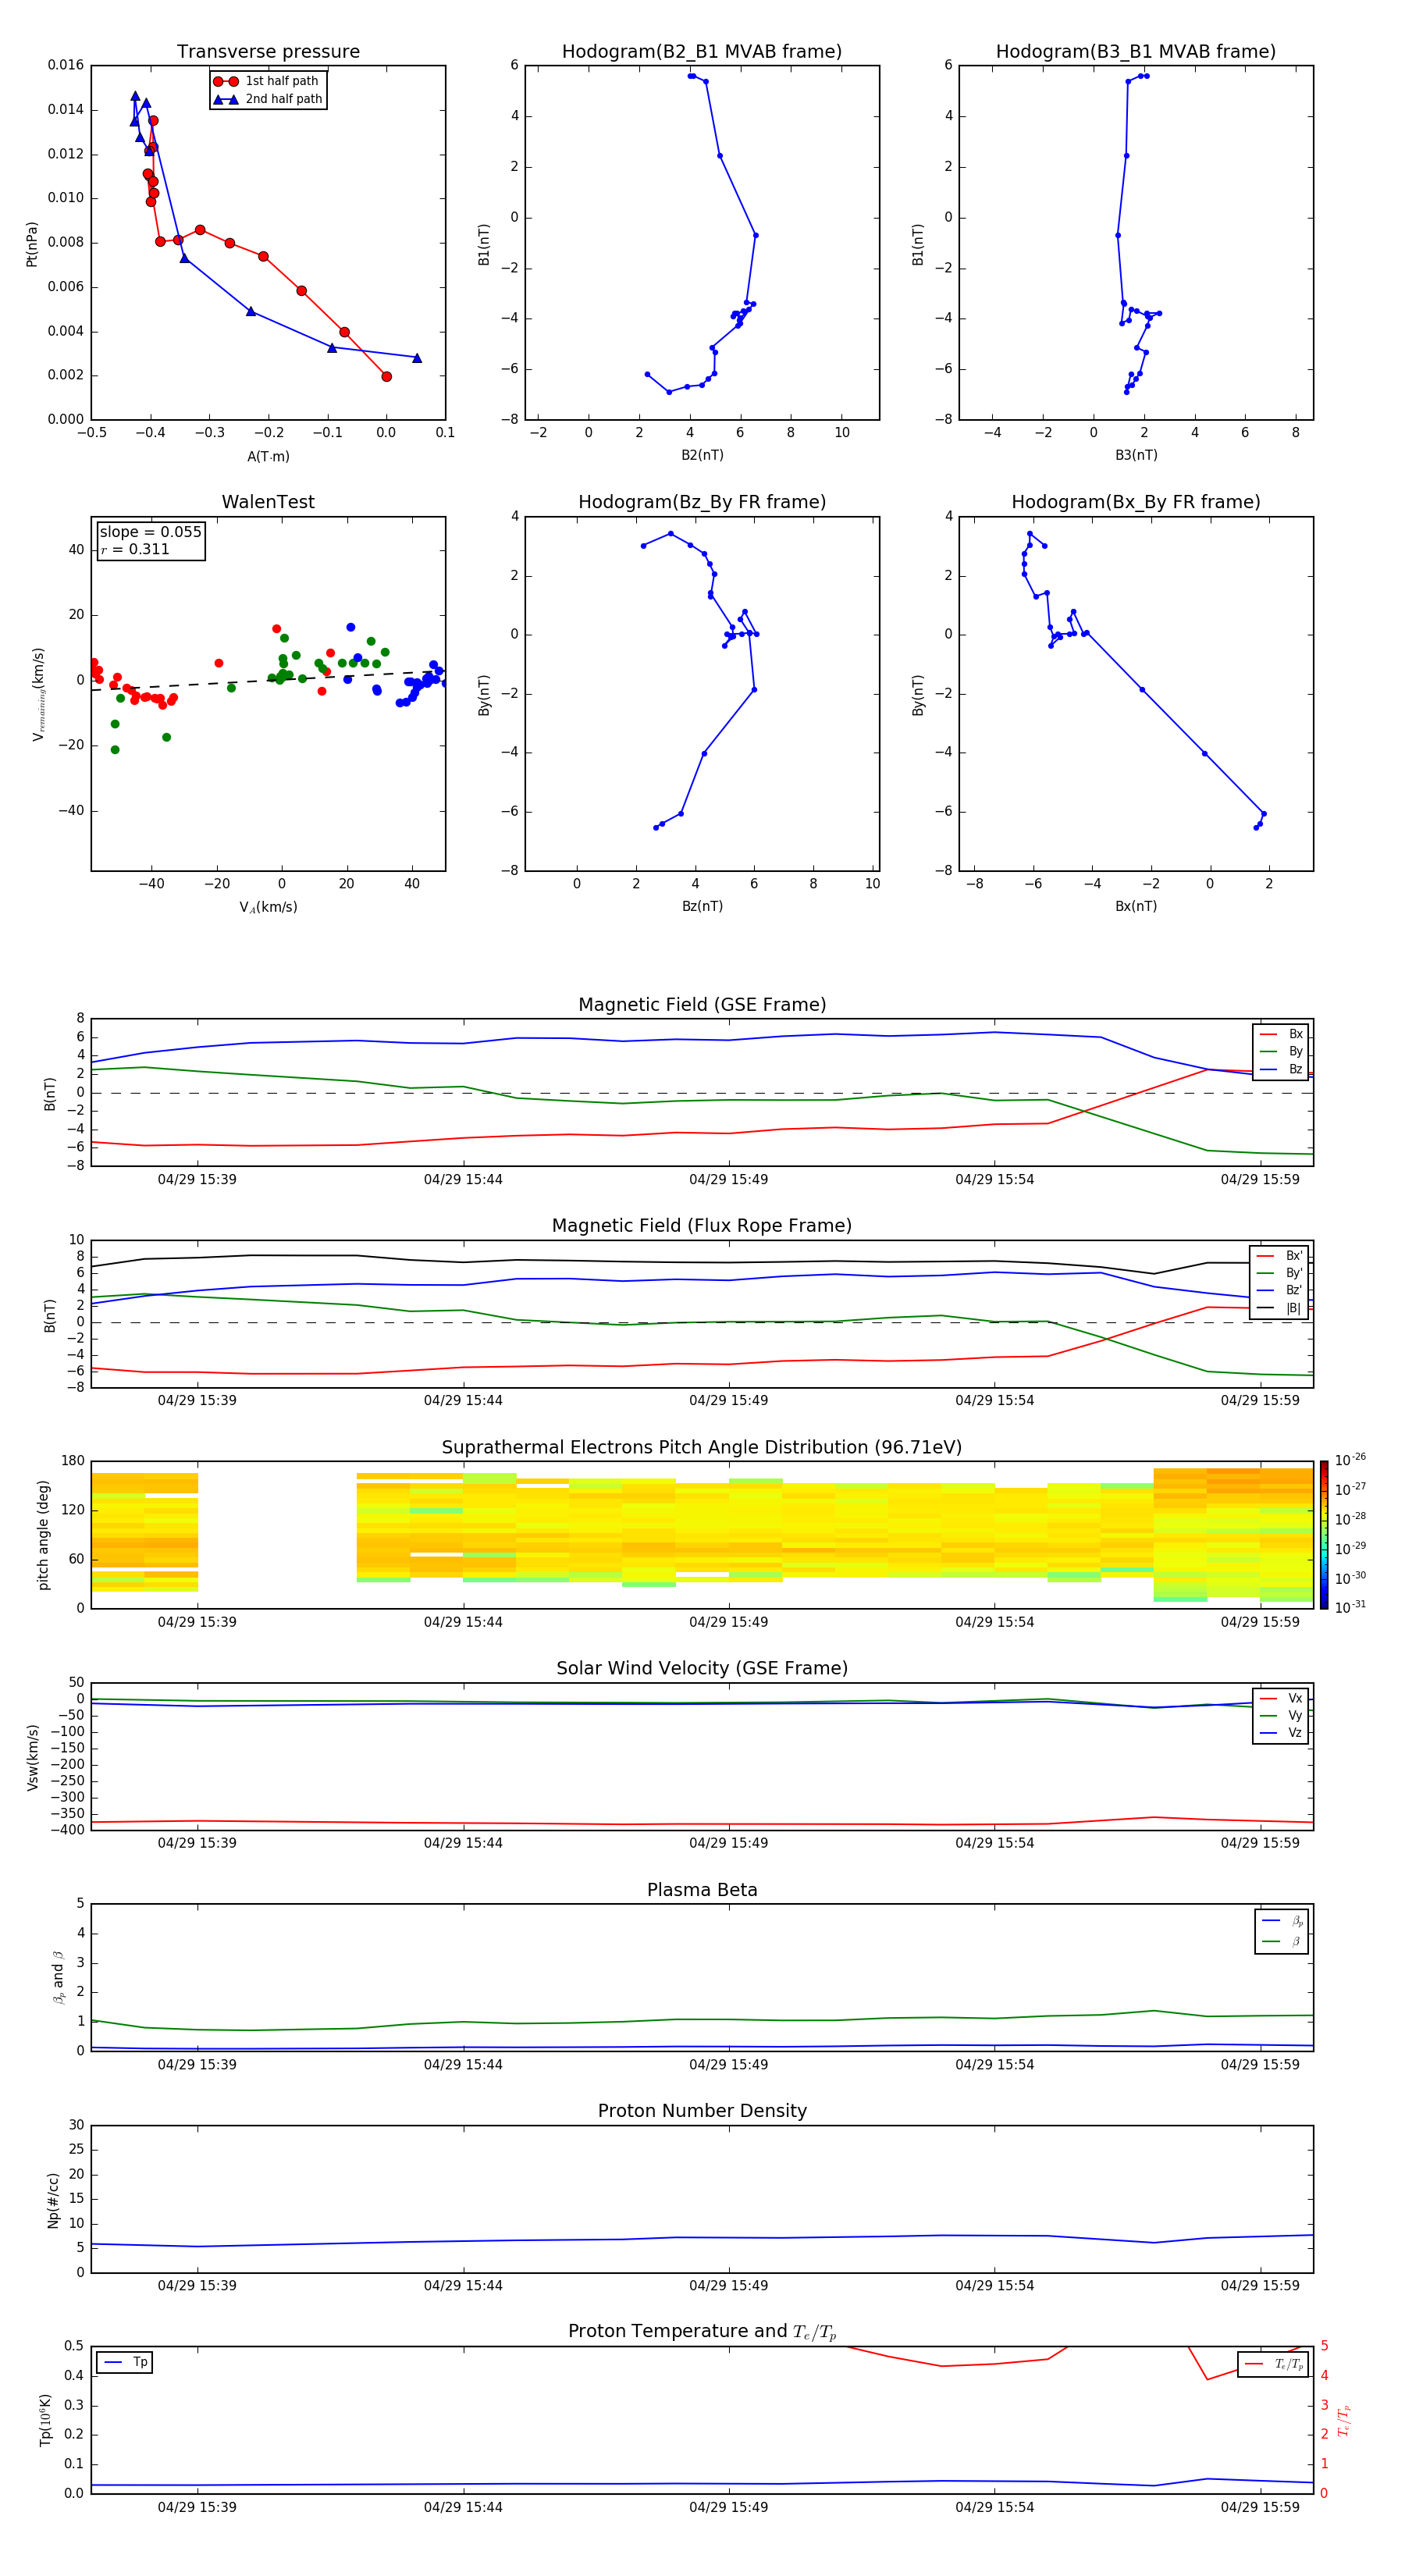Click "Bx'" legend entry in Flux Rope plot
The image size is (1405, 2576).
coord(1279,1256)
